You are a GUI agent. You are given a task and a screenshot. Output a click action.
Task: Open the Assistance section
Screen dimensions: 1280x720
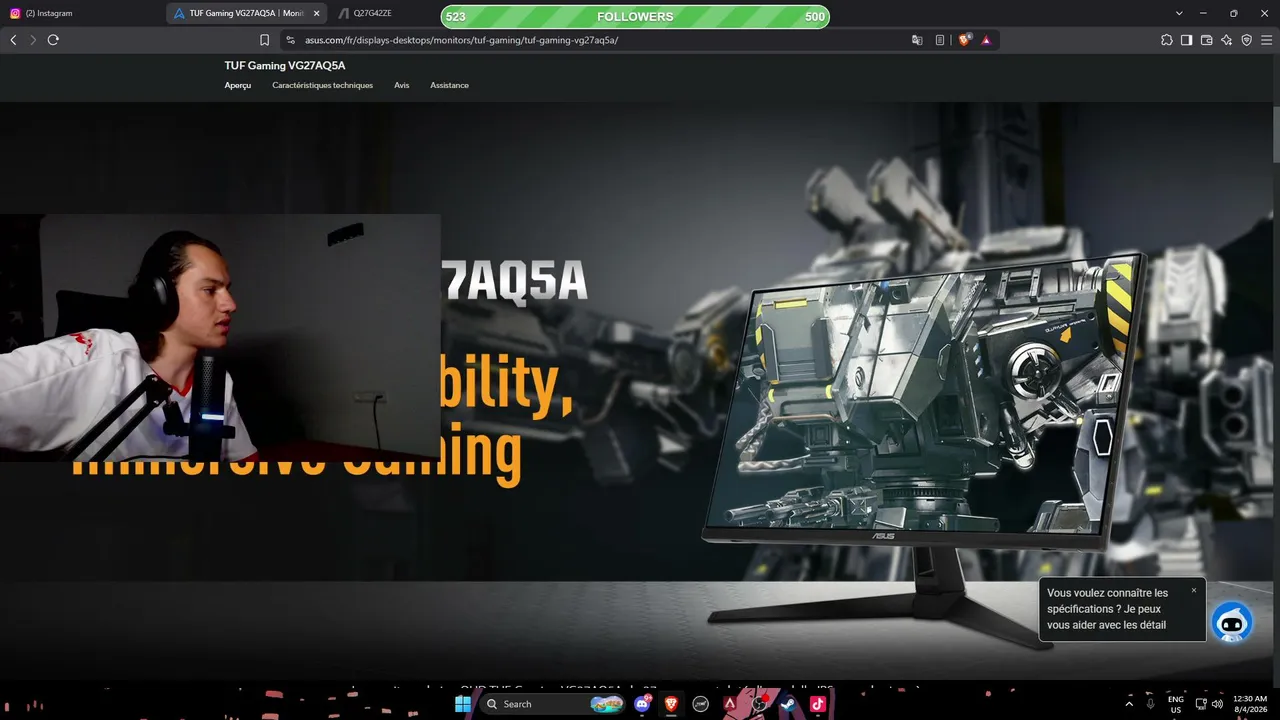449,85
